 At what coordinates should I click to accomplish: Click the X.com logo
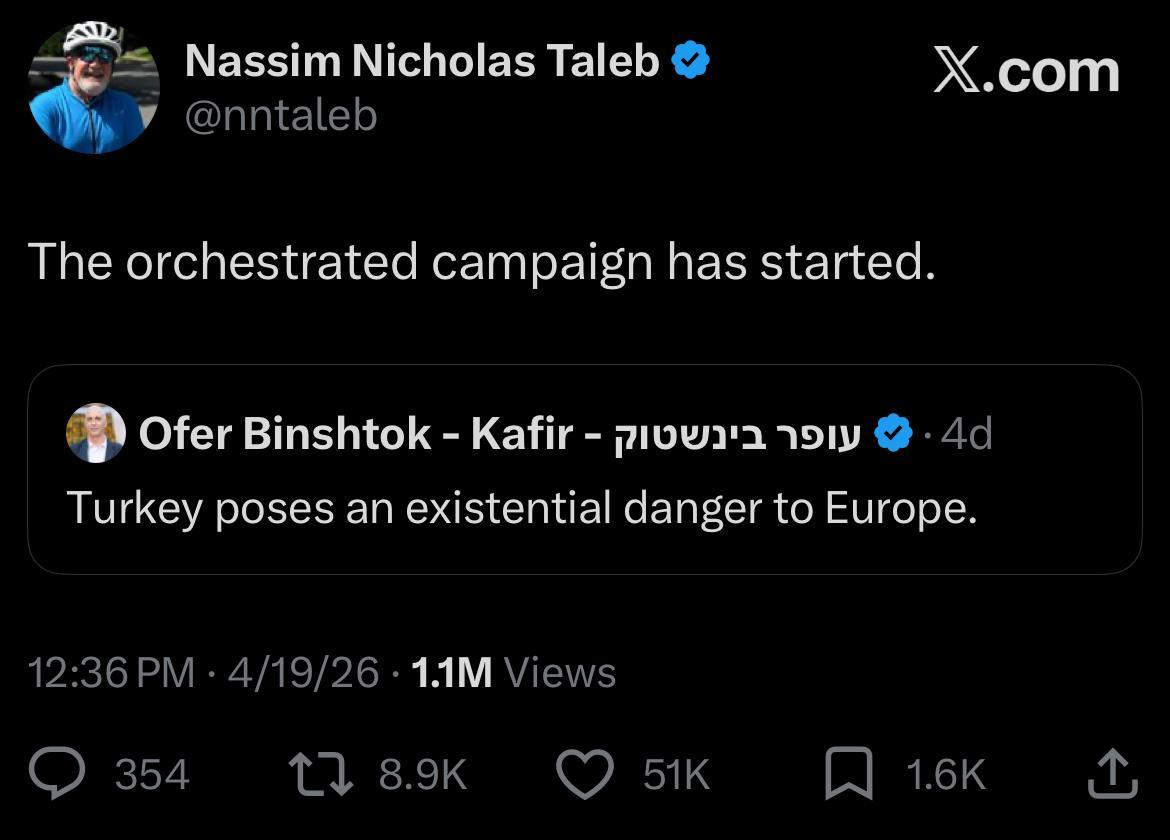[1026, 72]
